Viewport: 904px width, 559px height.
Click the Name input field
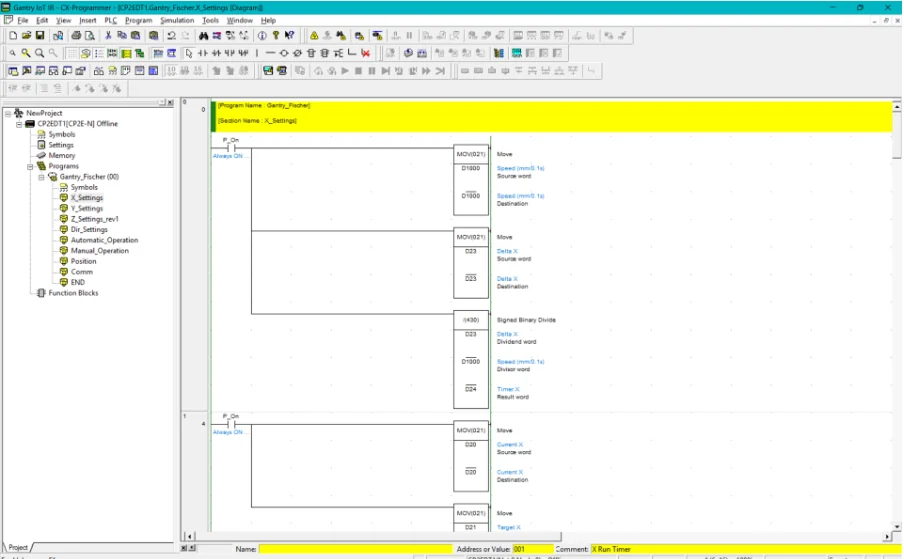355,549
